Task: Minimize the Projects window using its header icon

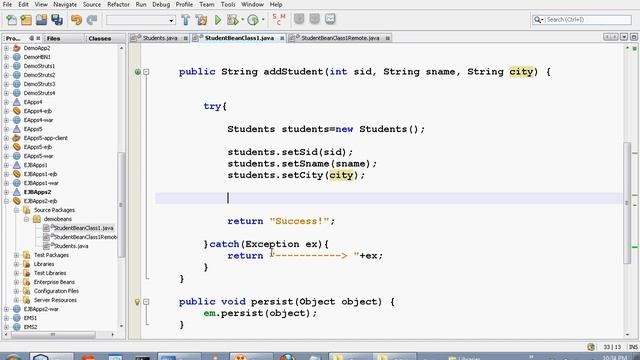Action: pos(31,38)
